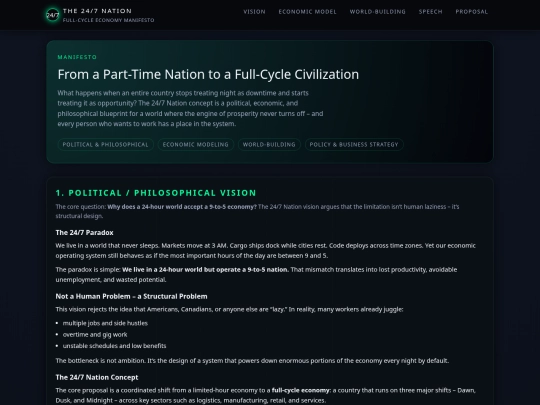Click the Manifesto label
The height and width of the screenshot is (405, 540).
77,57
